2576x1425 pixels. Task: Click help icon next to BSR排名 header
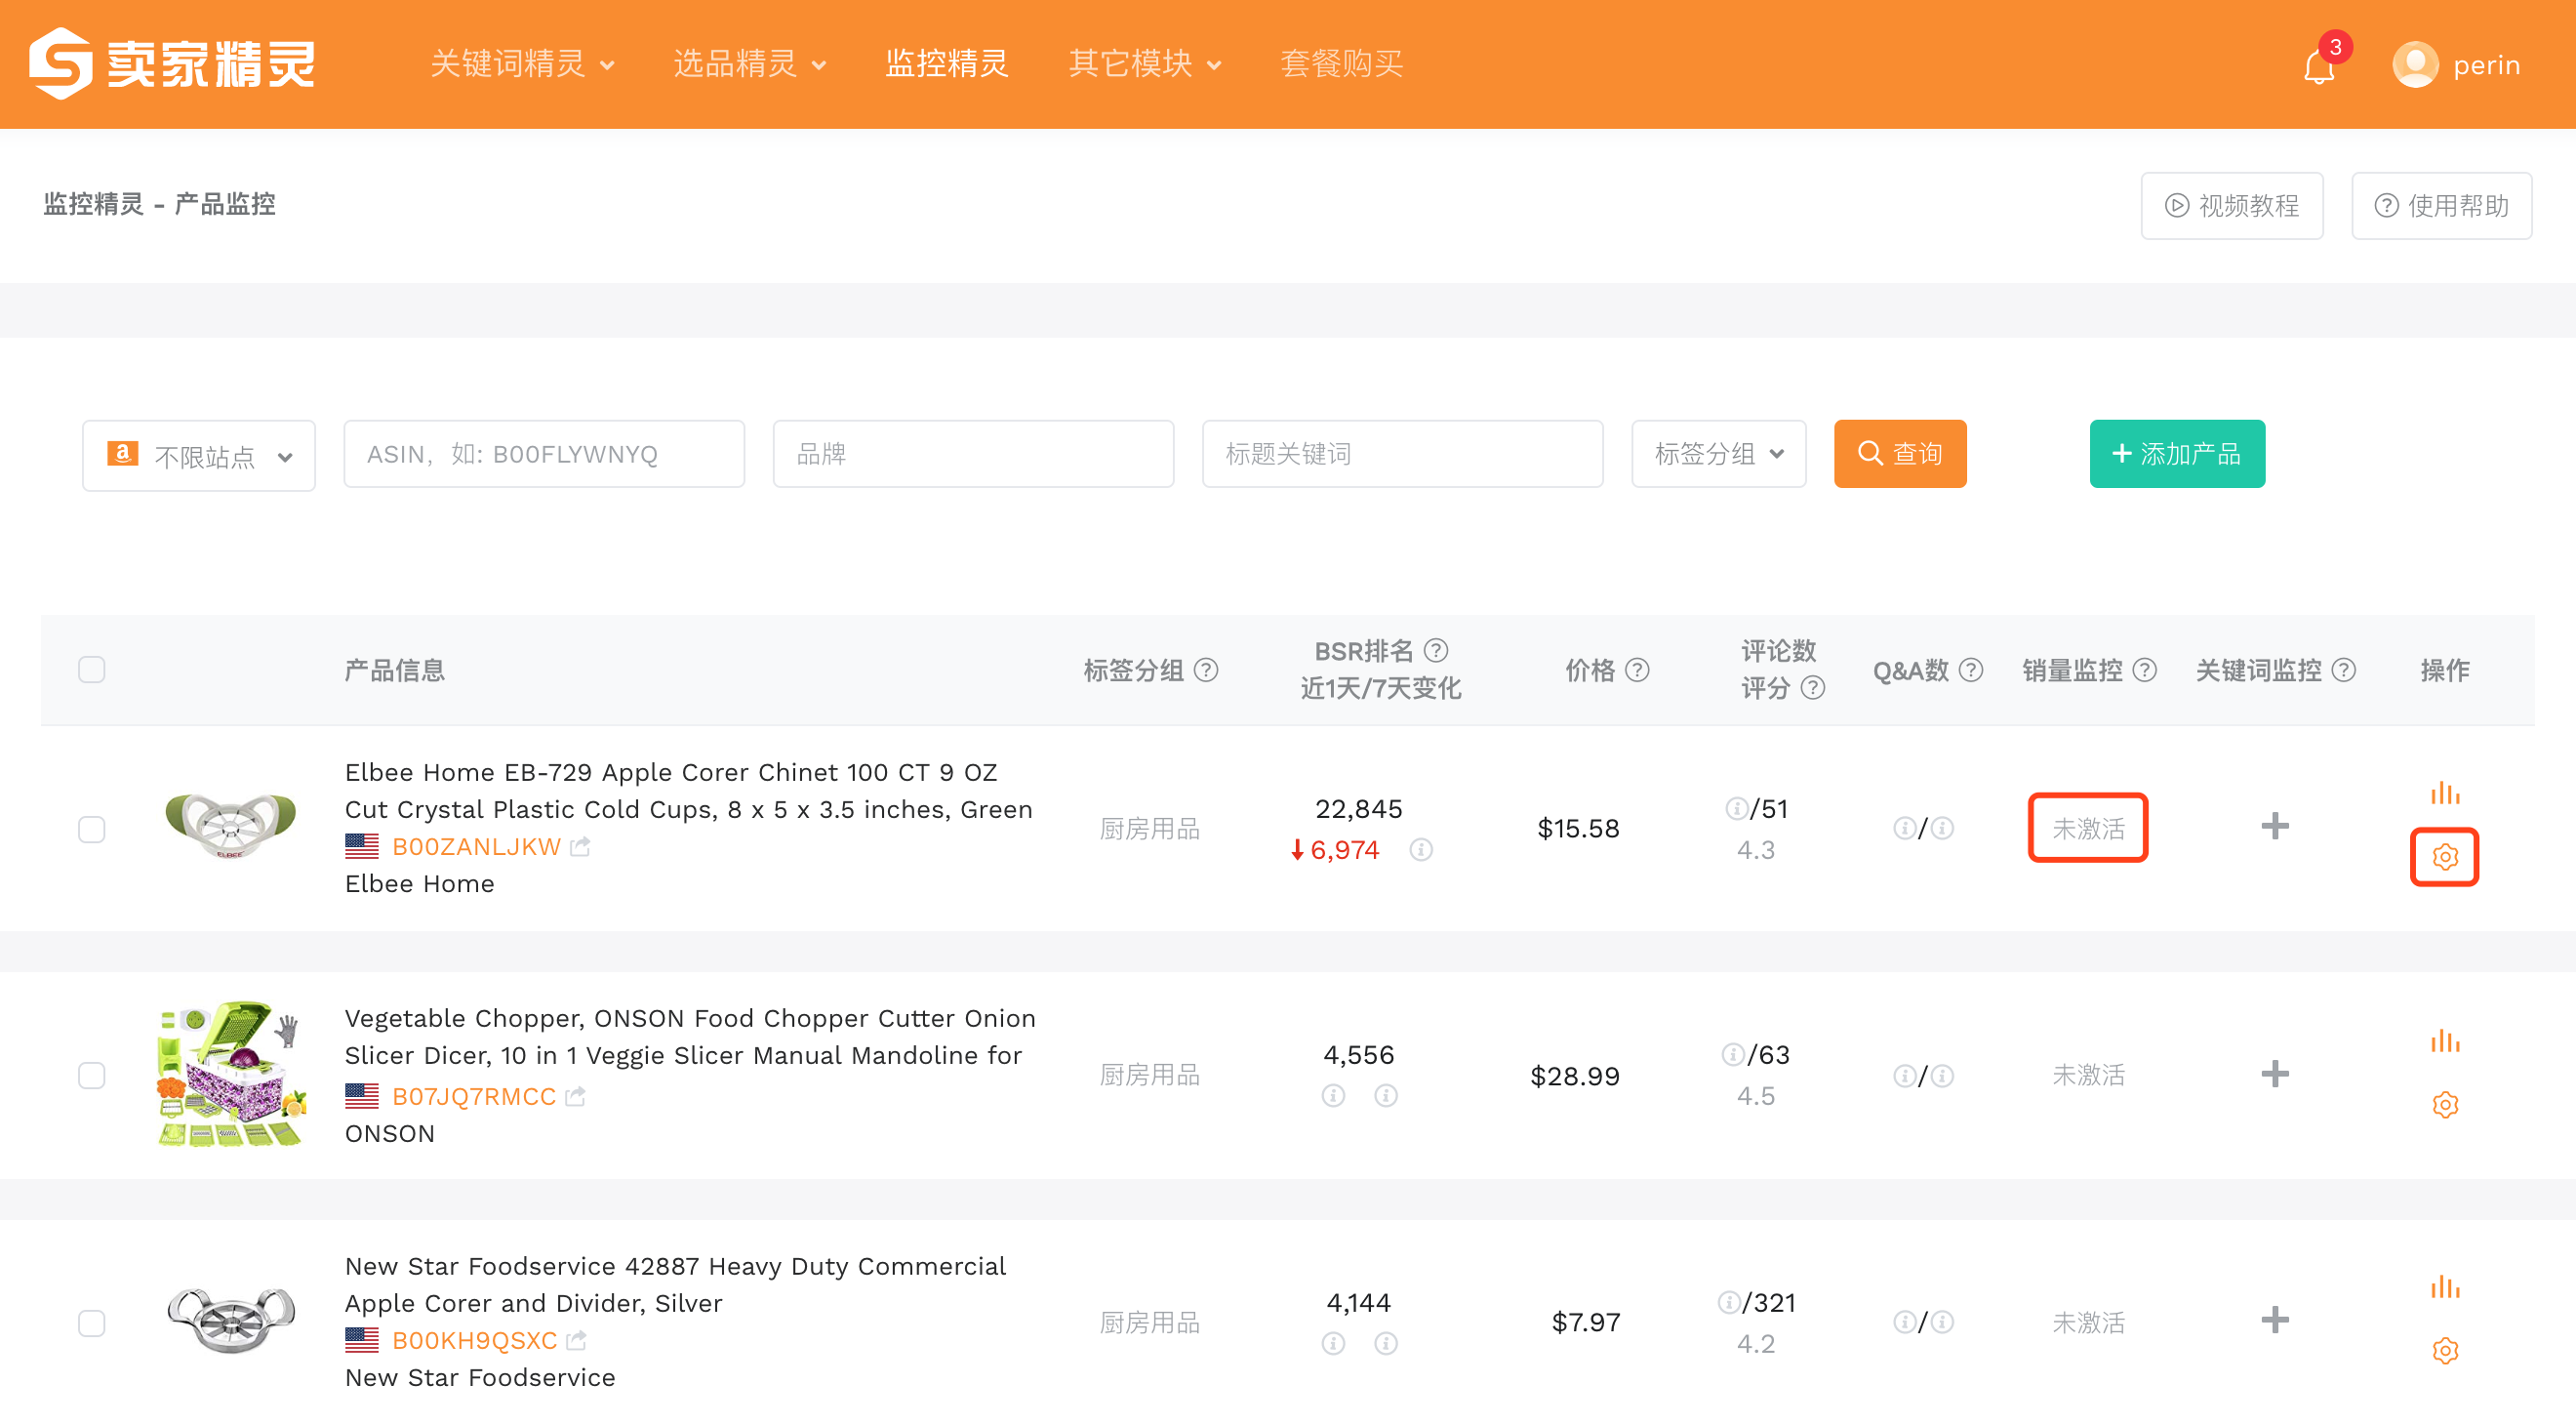point(1436,651)
